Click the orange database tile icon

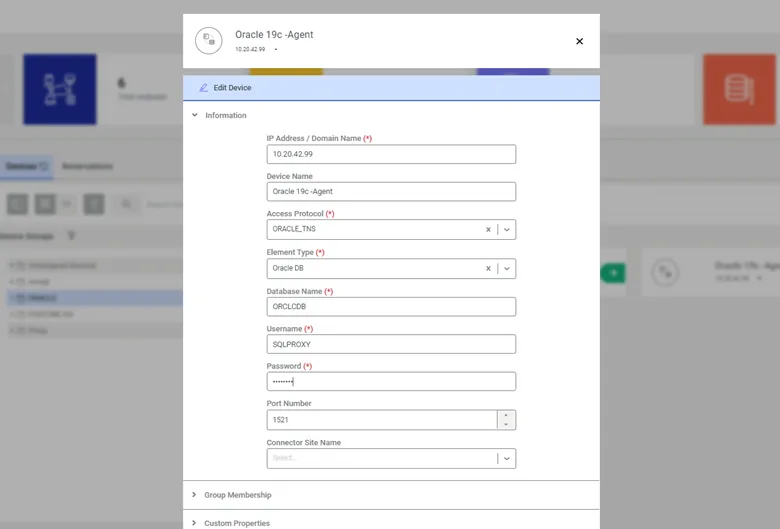point(739,89)
